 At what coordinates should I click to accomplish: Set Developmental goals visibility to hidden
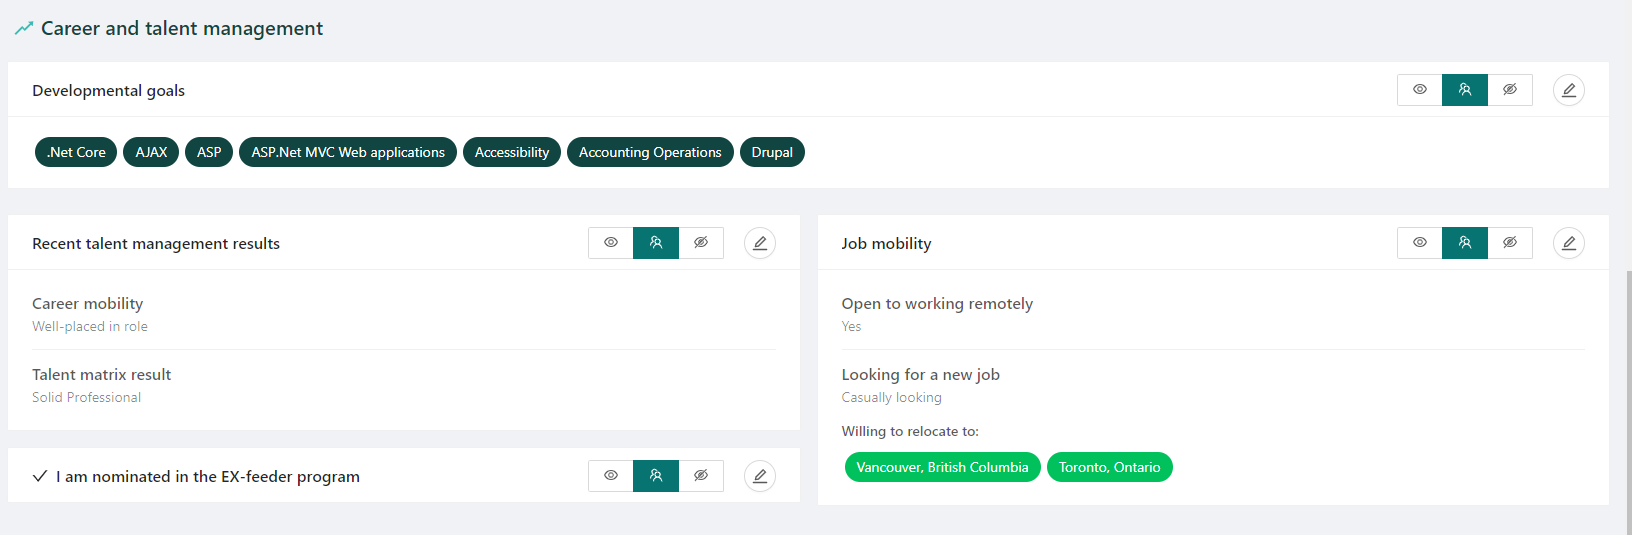pyautogui.click(x=1510, y=90)
